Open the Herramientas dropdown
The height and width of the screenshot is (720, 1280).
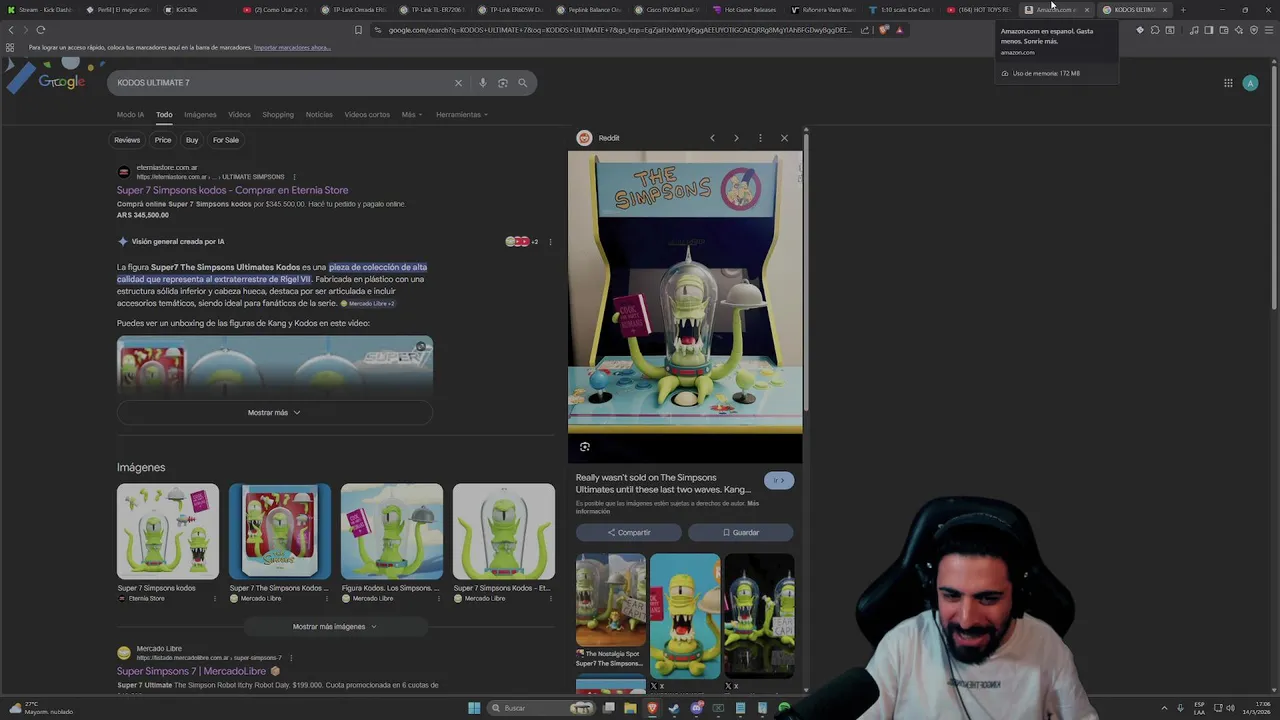tap(462, 115)
